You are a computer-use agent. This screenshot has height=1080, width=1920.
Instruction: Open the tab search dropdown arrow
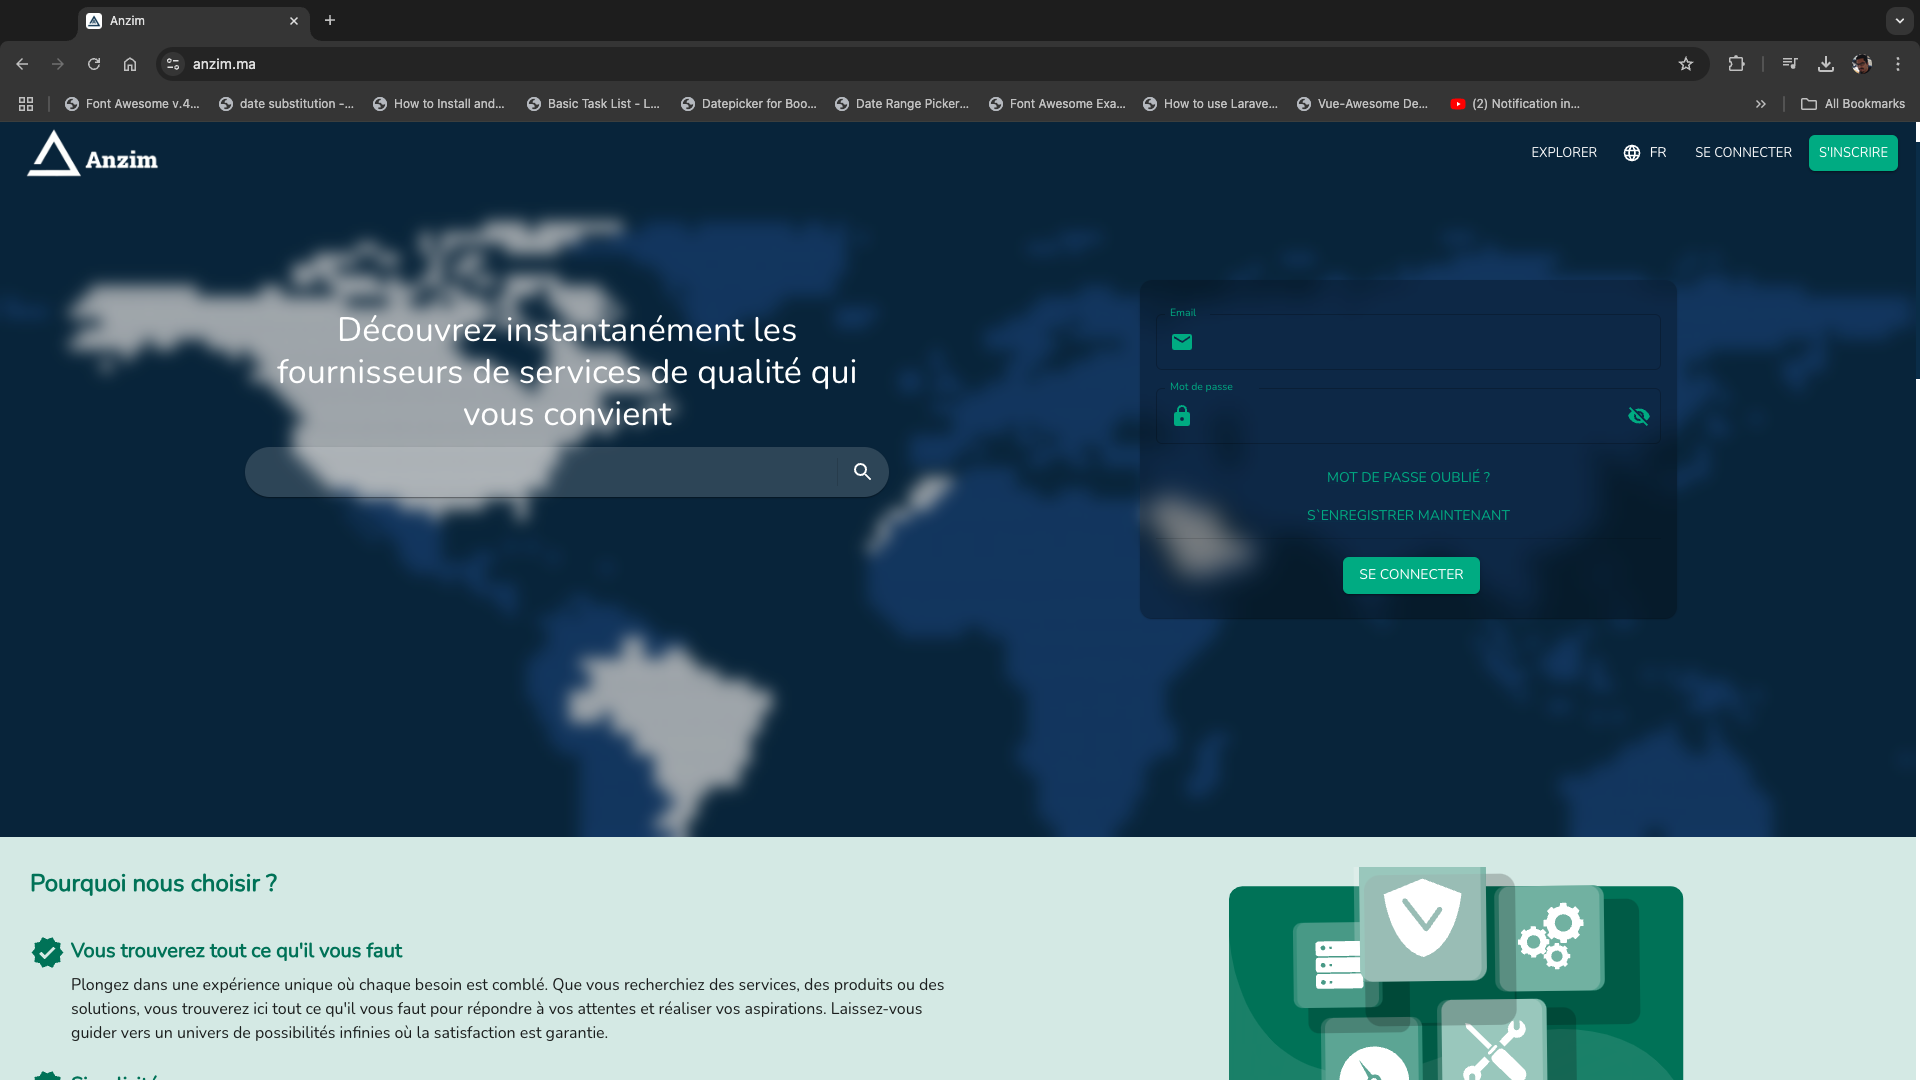[x=1898, y=20]
